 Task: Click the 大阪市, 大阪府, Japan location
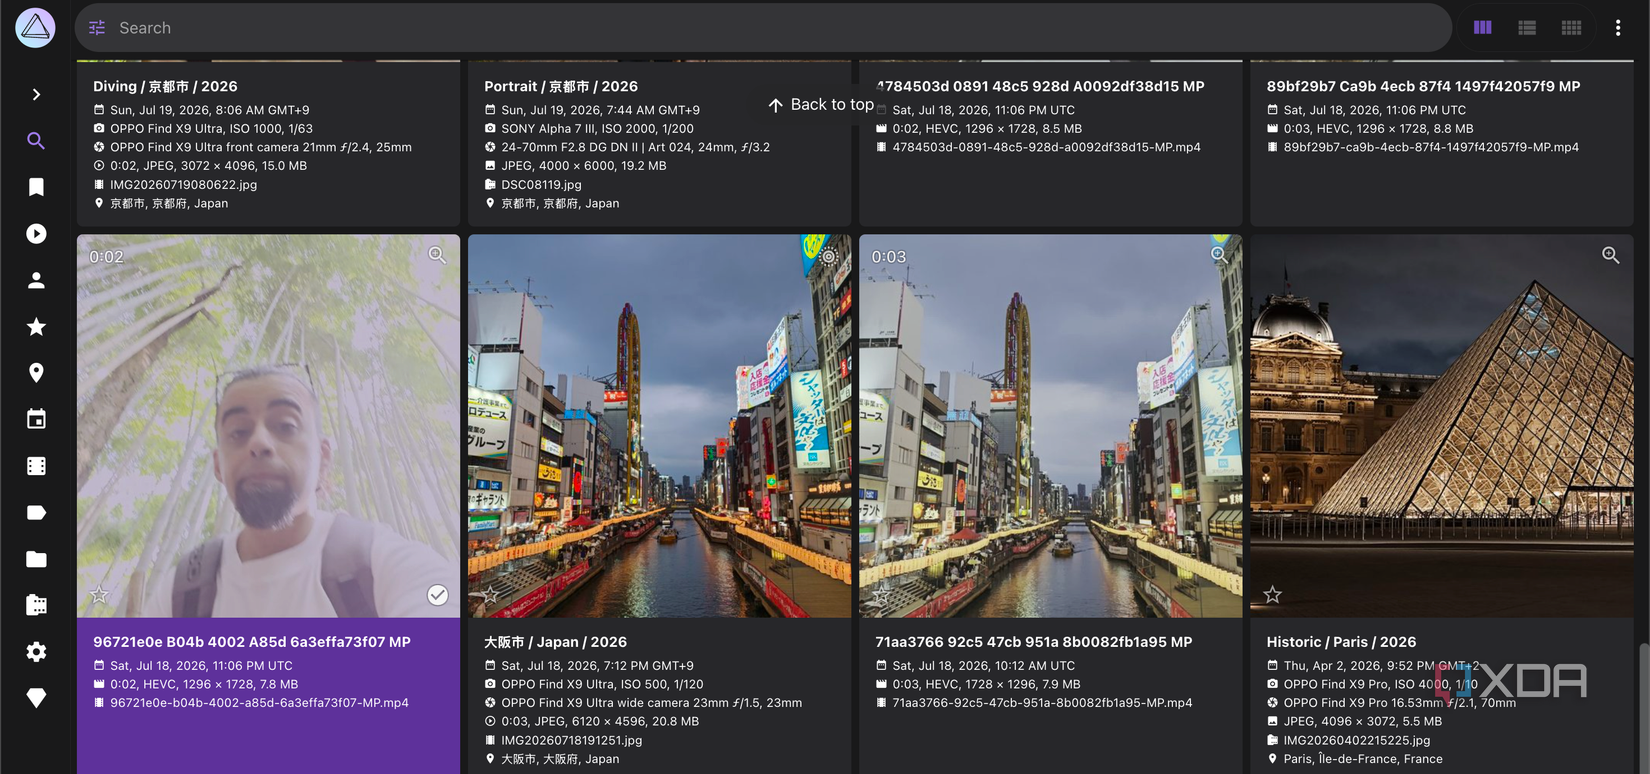point(560,759)
